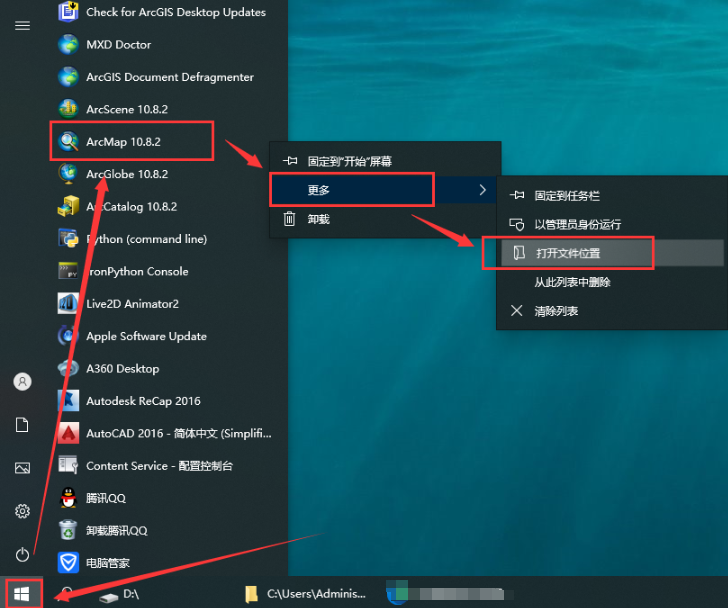Click the ArcGIS Document Defragmenter icon
Image resolution: width=728 pixels, height=608 pixels.
pyautogui.click(x=68, y=77)
